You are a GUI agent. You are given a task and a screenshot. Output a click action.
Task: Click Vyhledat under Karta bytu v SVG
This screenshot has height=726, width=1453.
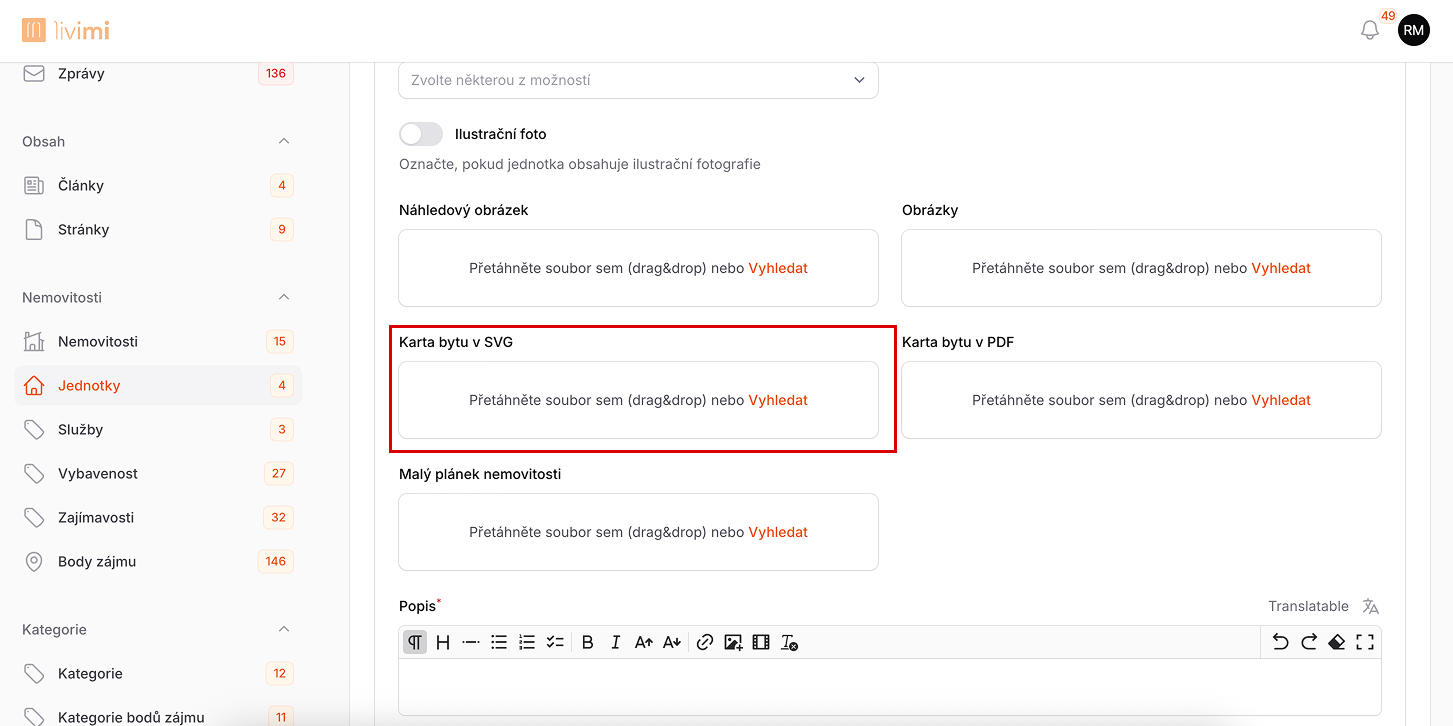coord(778,400)
